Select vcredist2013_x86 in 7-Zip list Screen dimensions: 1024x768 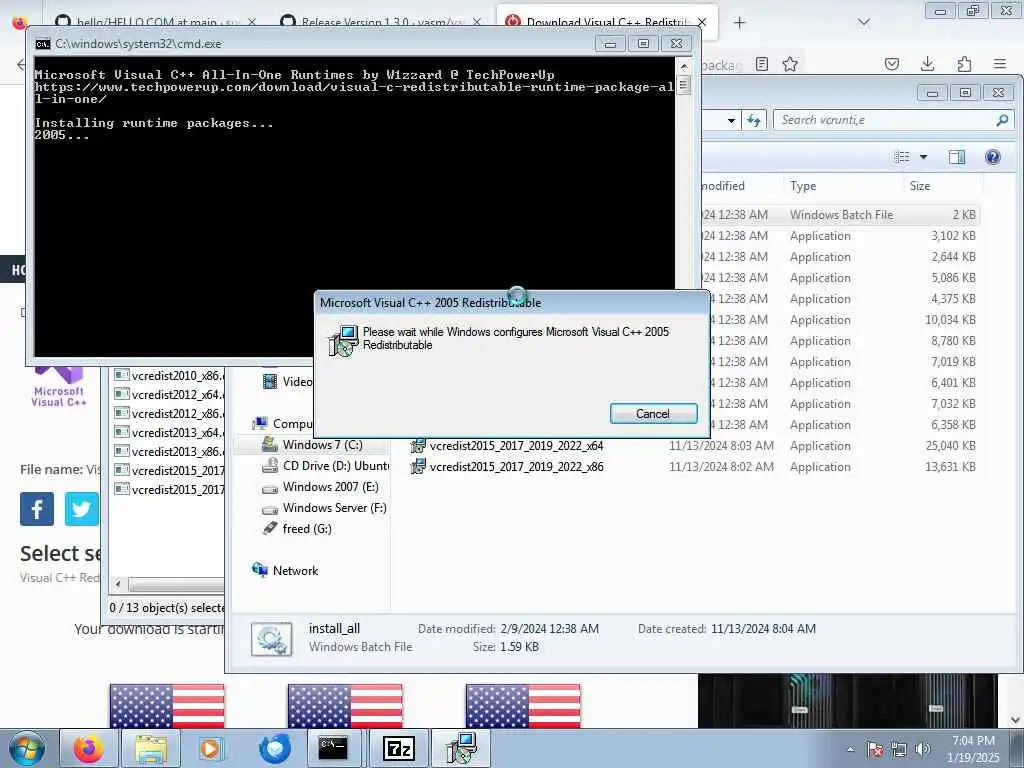(x=169, y=451)
